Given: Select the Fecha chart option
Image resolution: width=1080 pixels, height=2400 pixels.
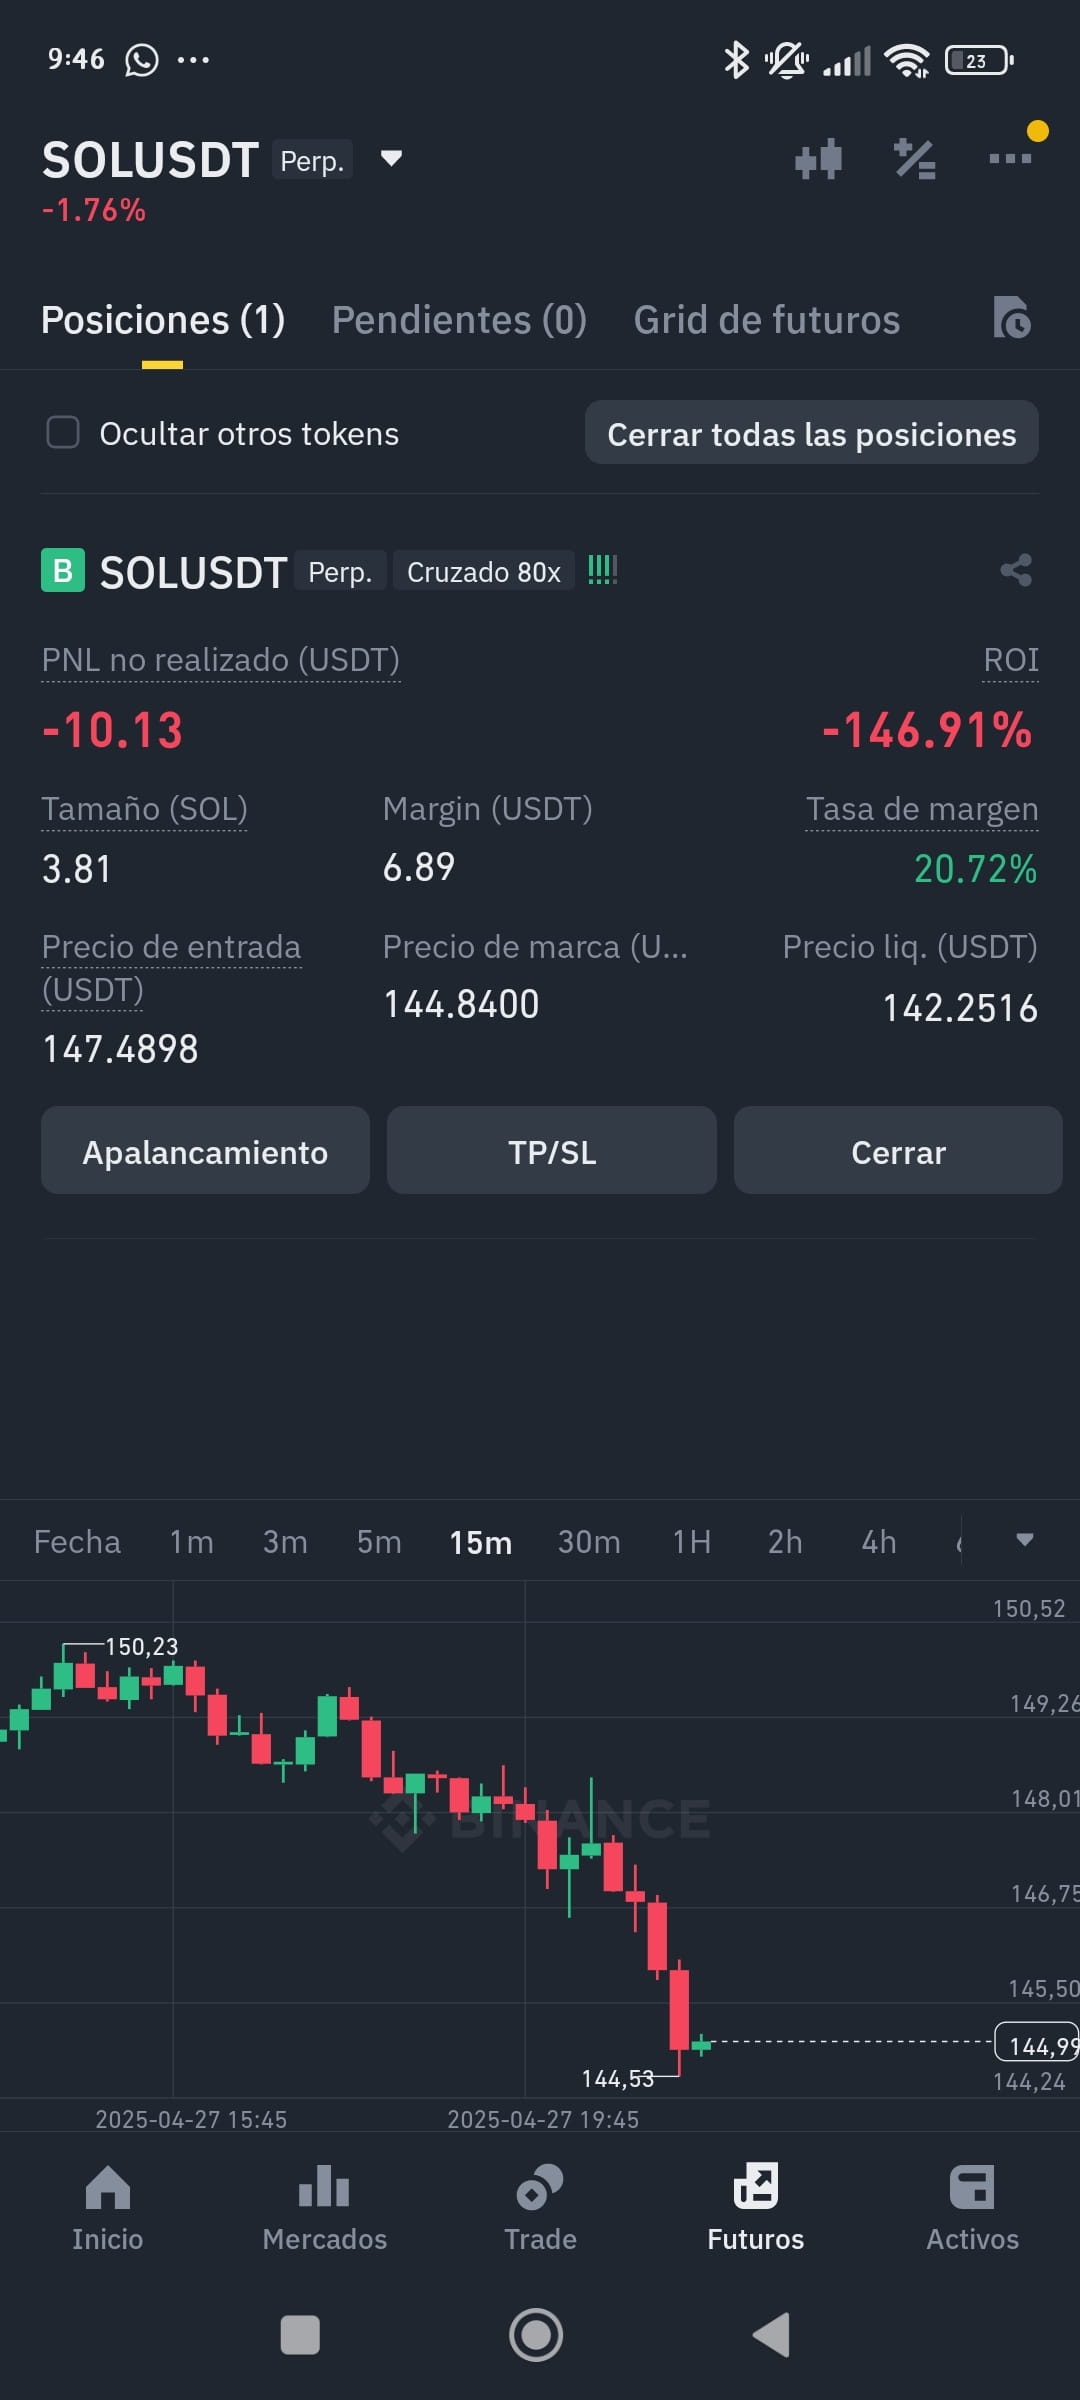Looking at the screenshot, I should click(x=77, y=1542).
